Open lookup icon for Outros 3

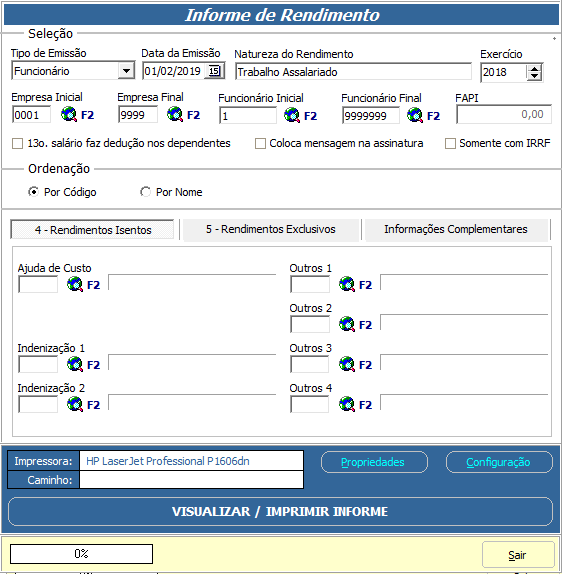pyautogui.click(x=347, y=364)
